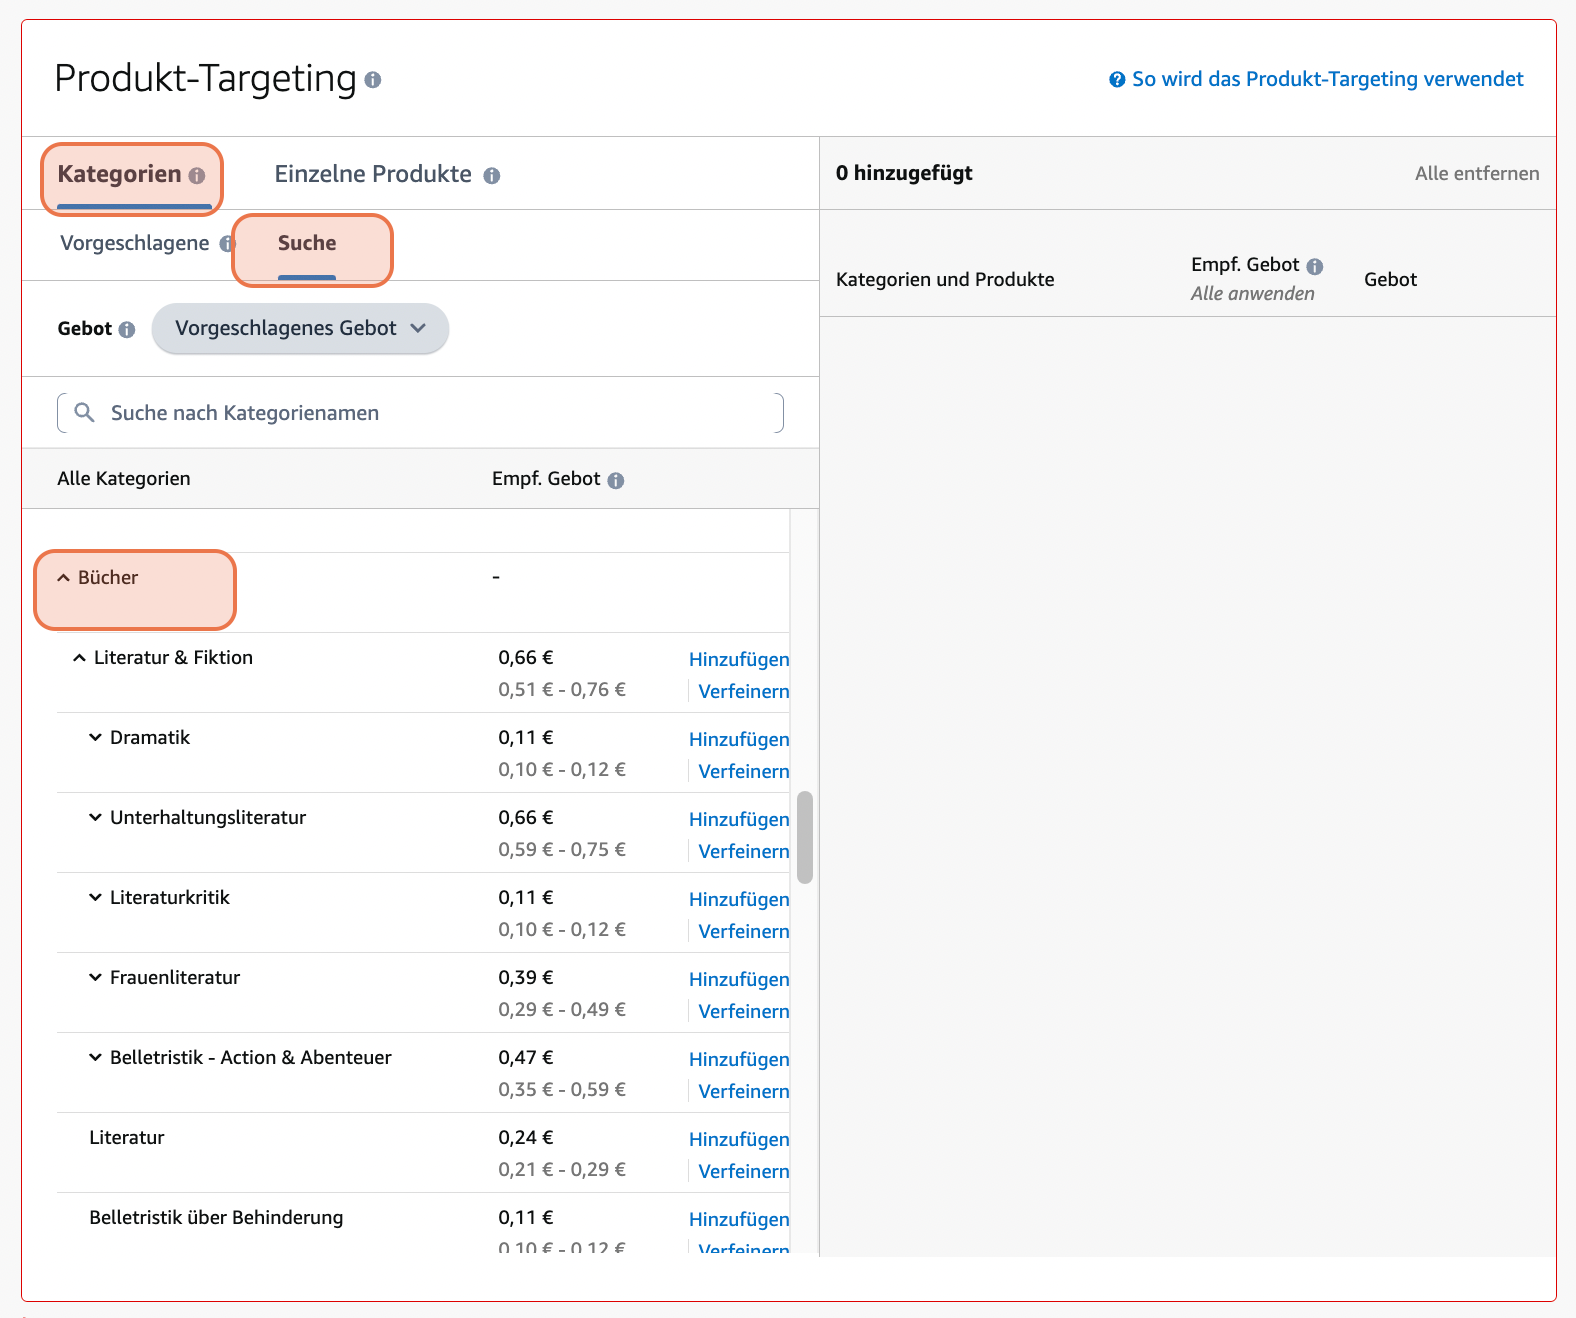Collapse Literatur & Fiktion category
This screenshot has width=1576, height=1318.
(80, 658)
